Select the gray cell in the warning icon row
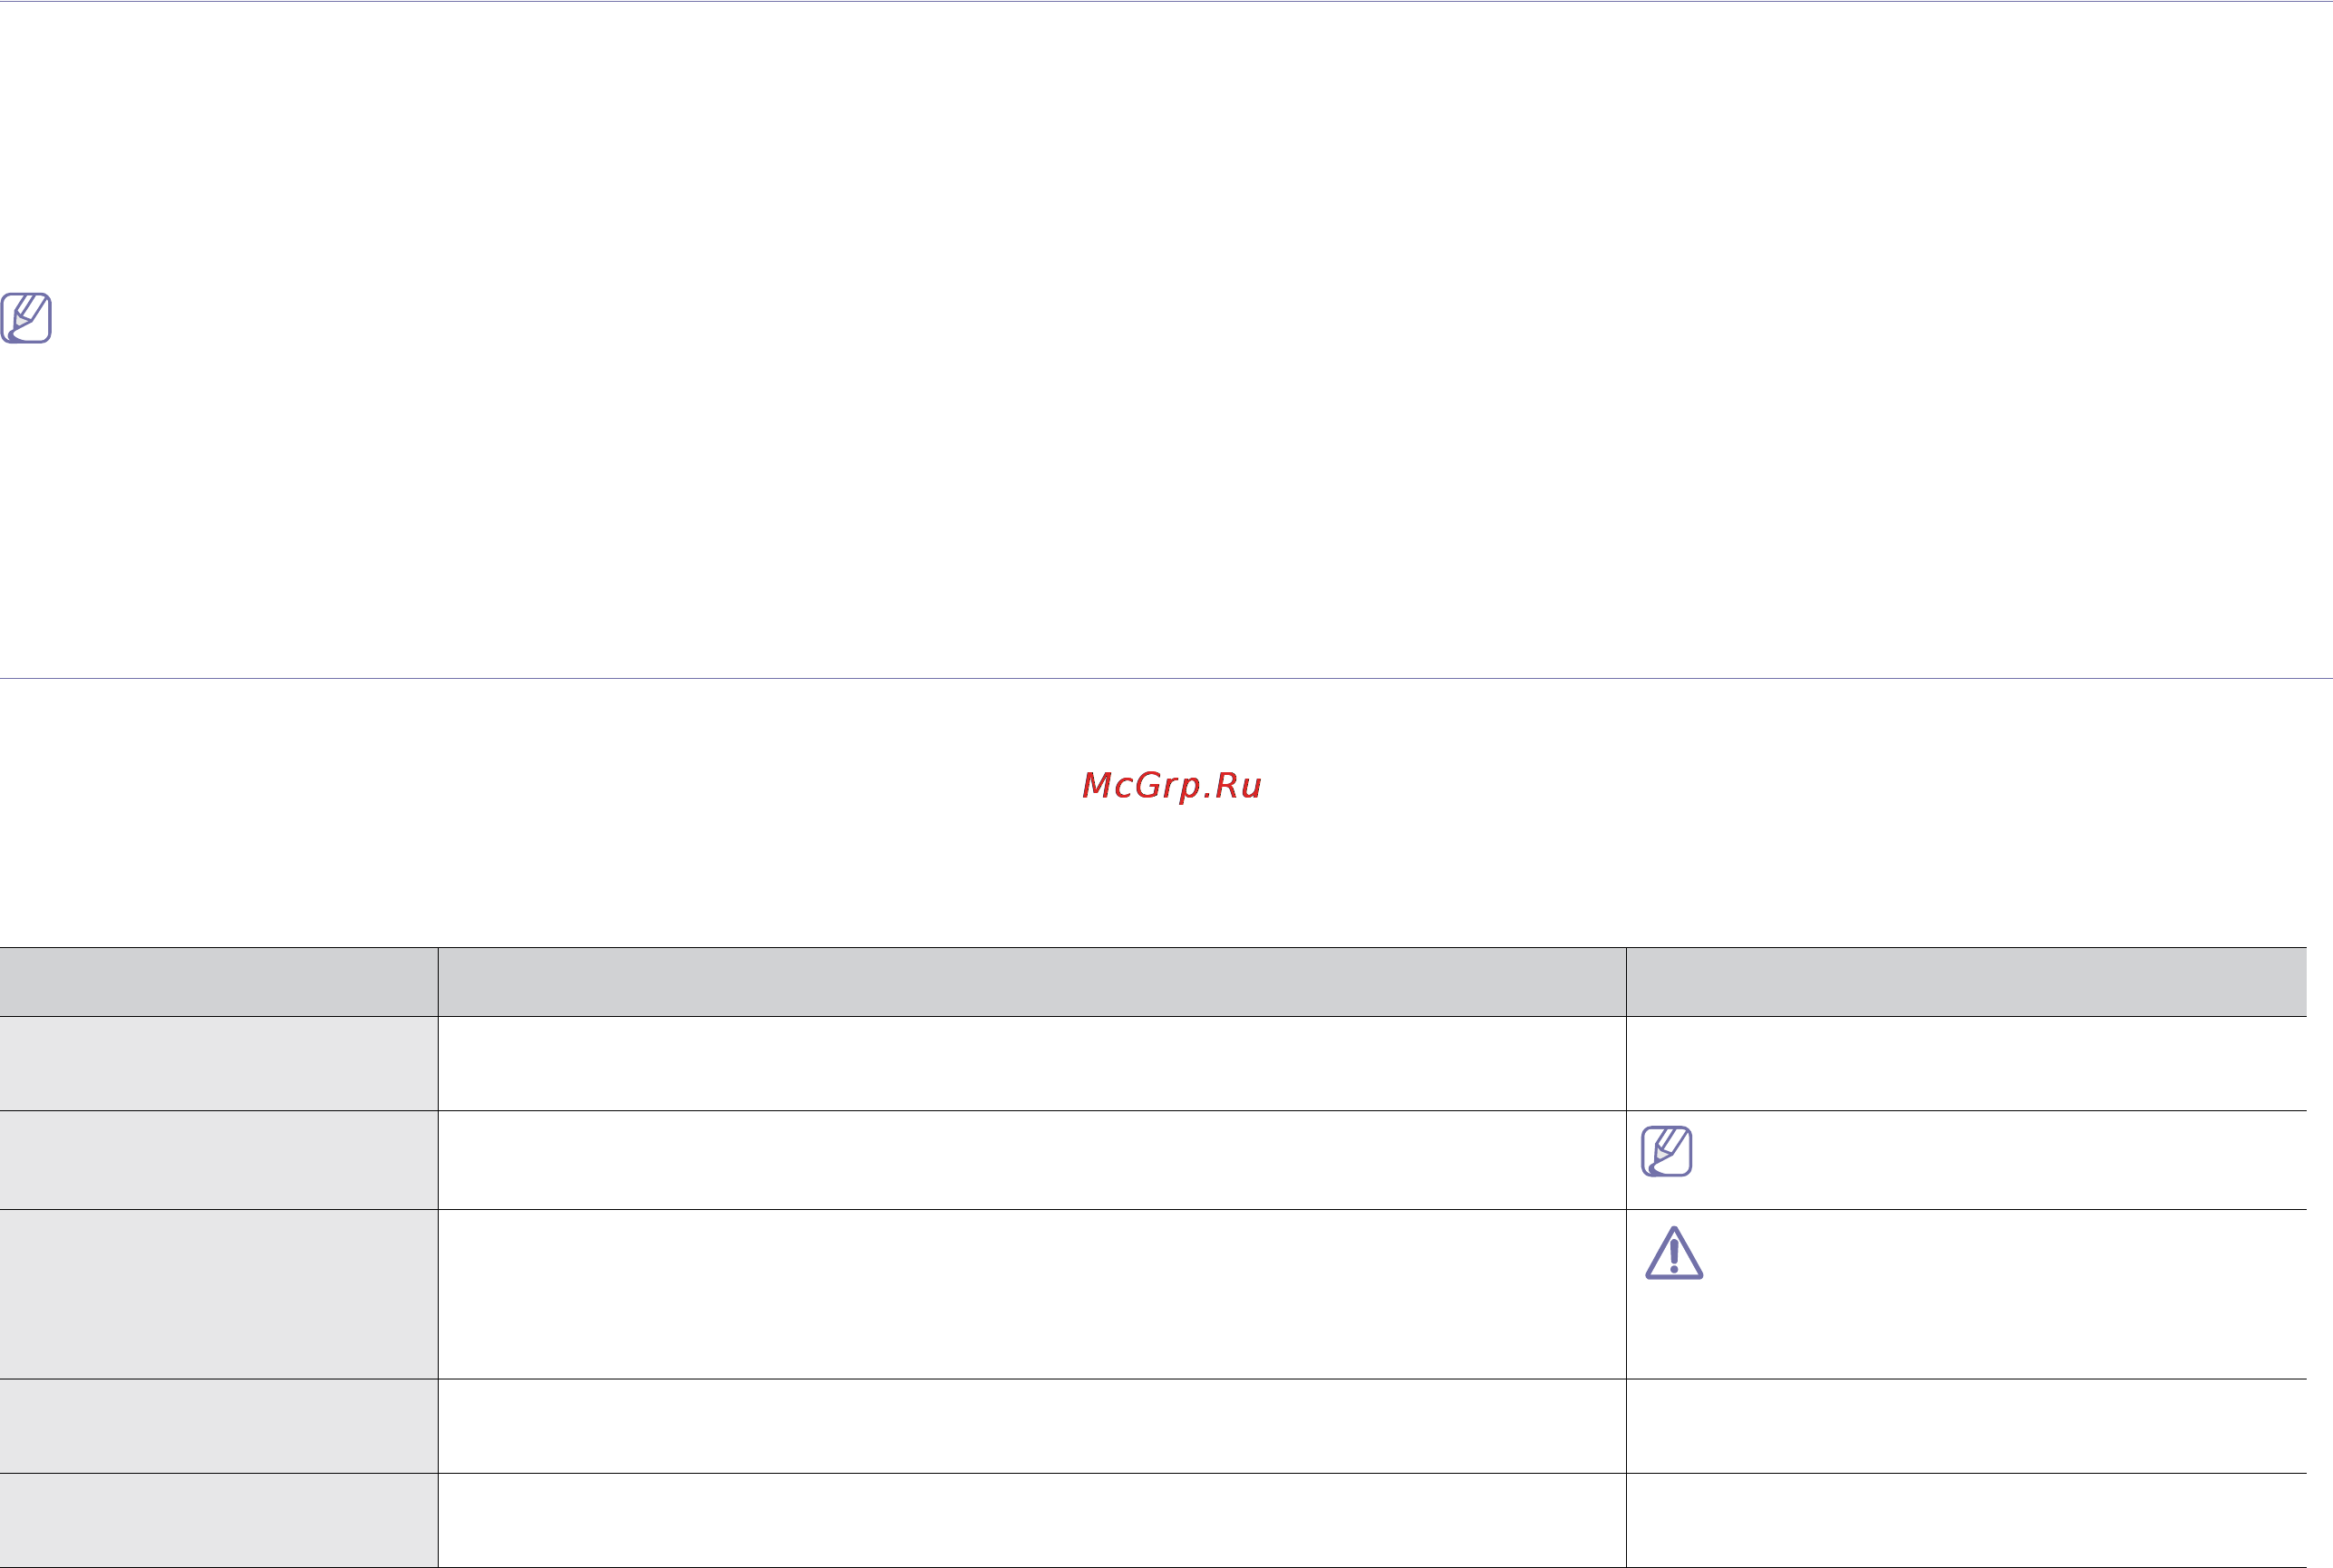 pos(219,1294)
